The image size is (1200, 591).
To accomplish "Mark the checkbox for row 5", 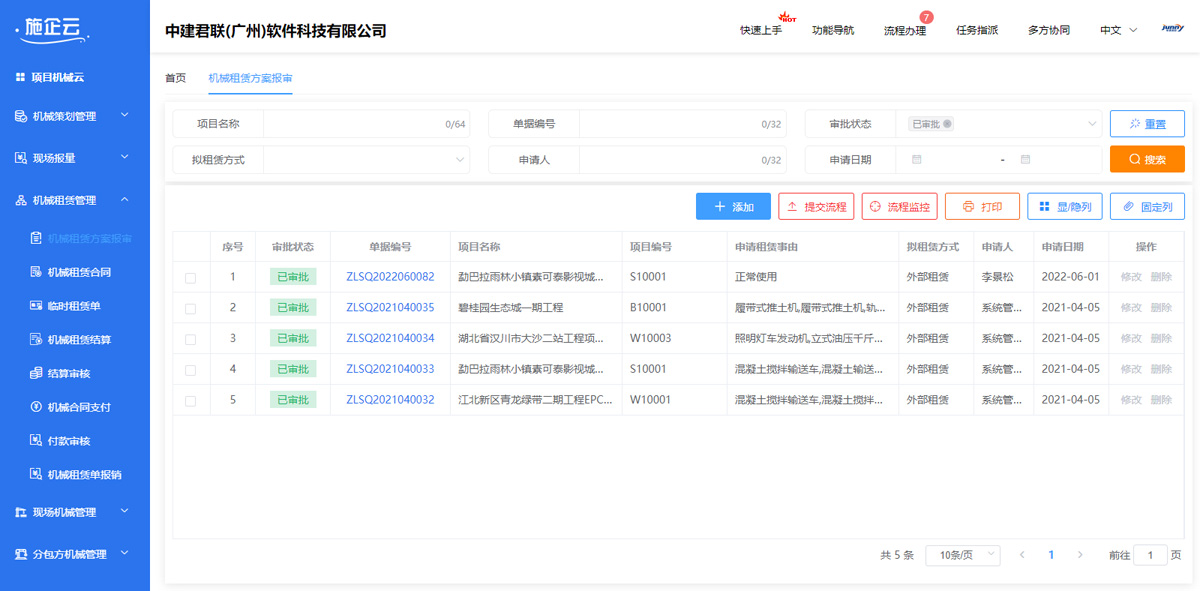I will (x=190, y=401).
